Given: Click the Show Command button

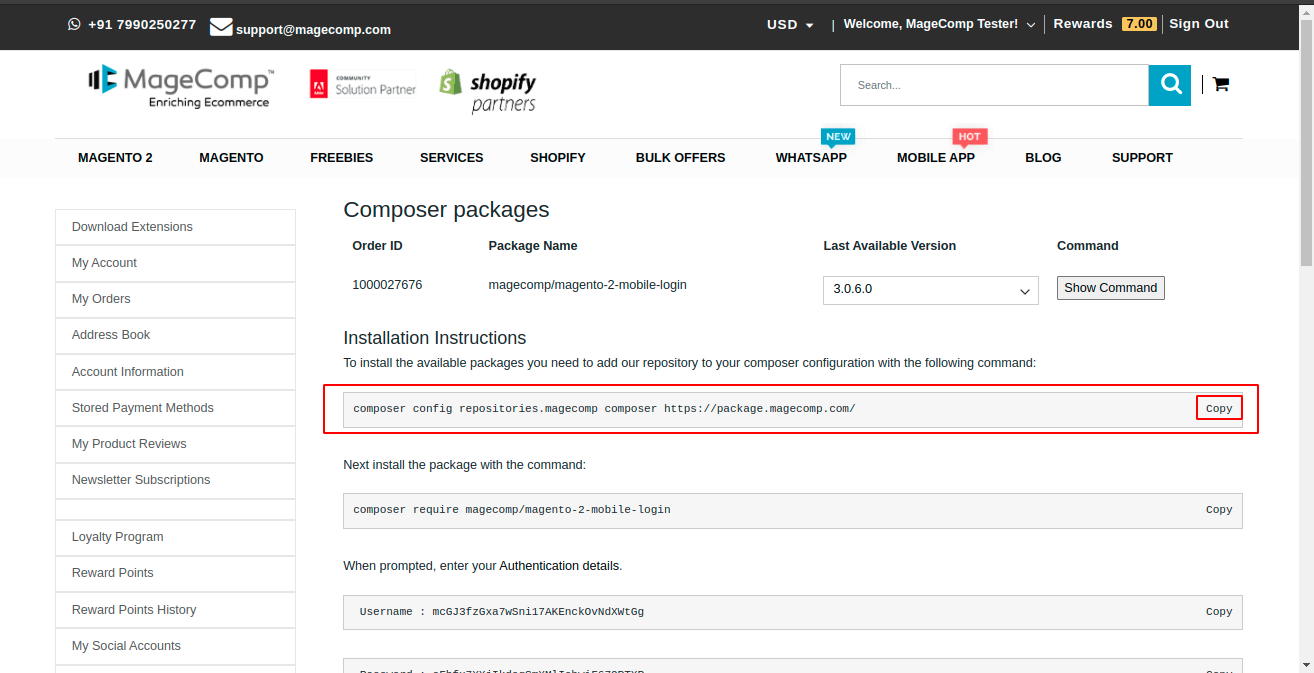Looking at the screenshot, I should tap(1110, 288).
